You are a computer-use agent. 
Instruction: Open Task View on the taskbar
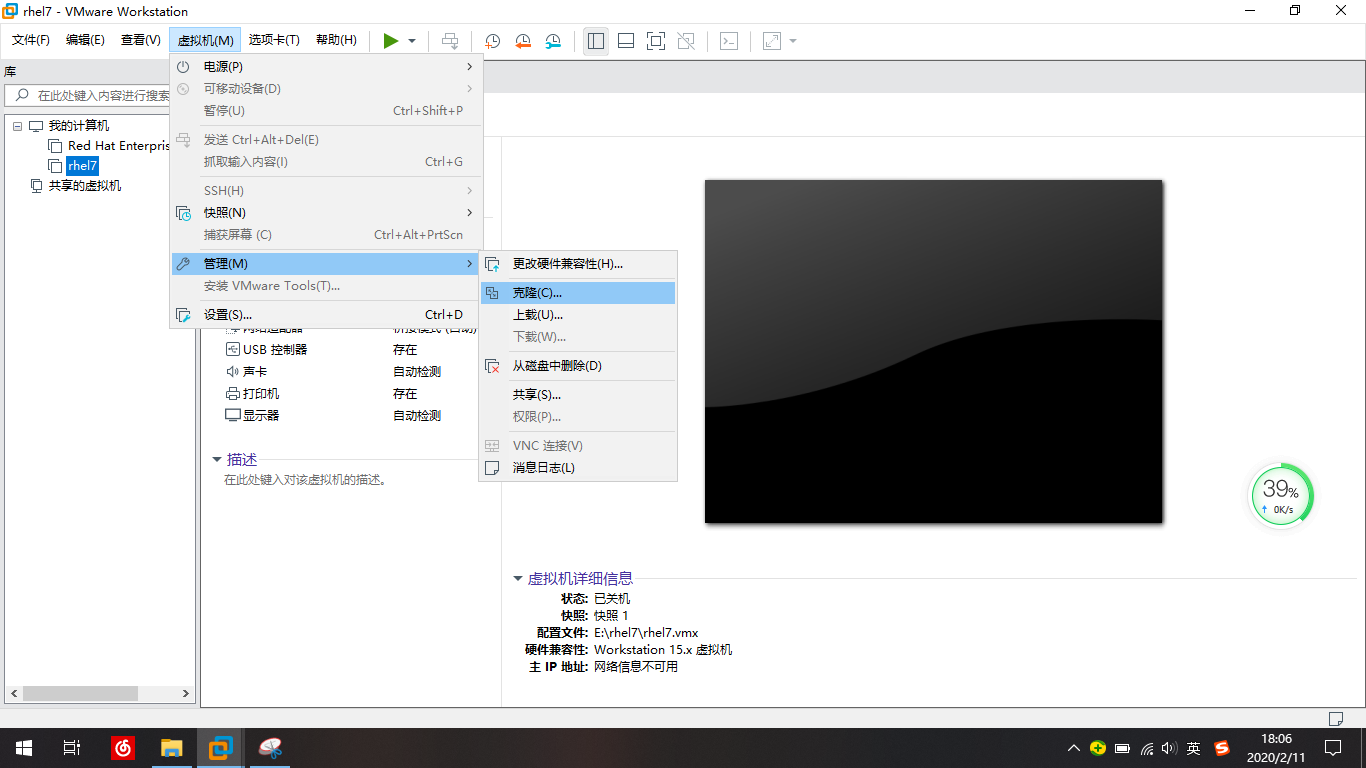point(72,748)
